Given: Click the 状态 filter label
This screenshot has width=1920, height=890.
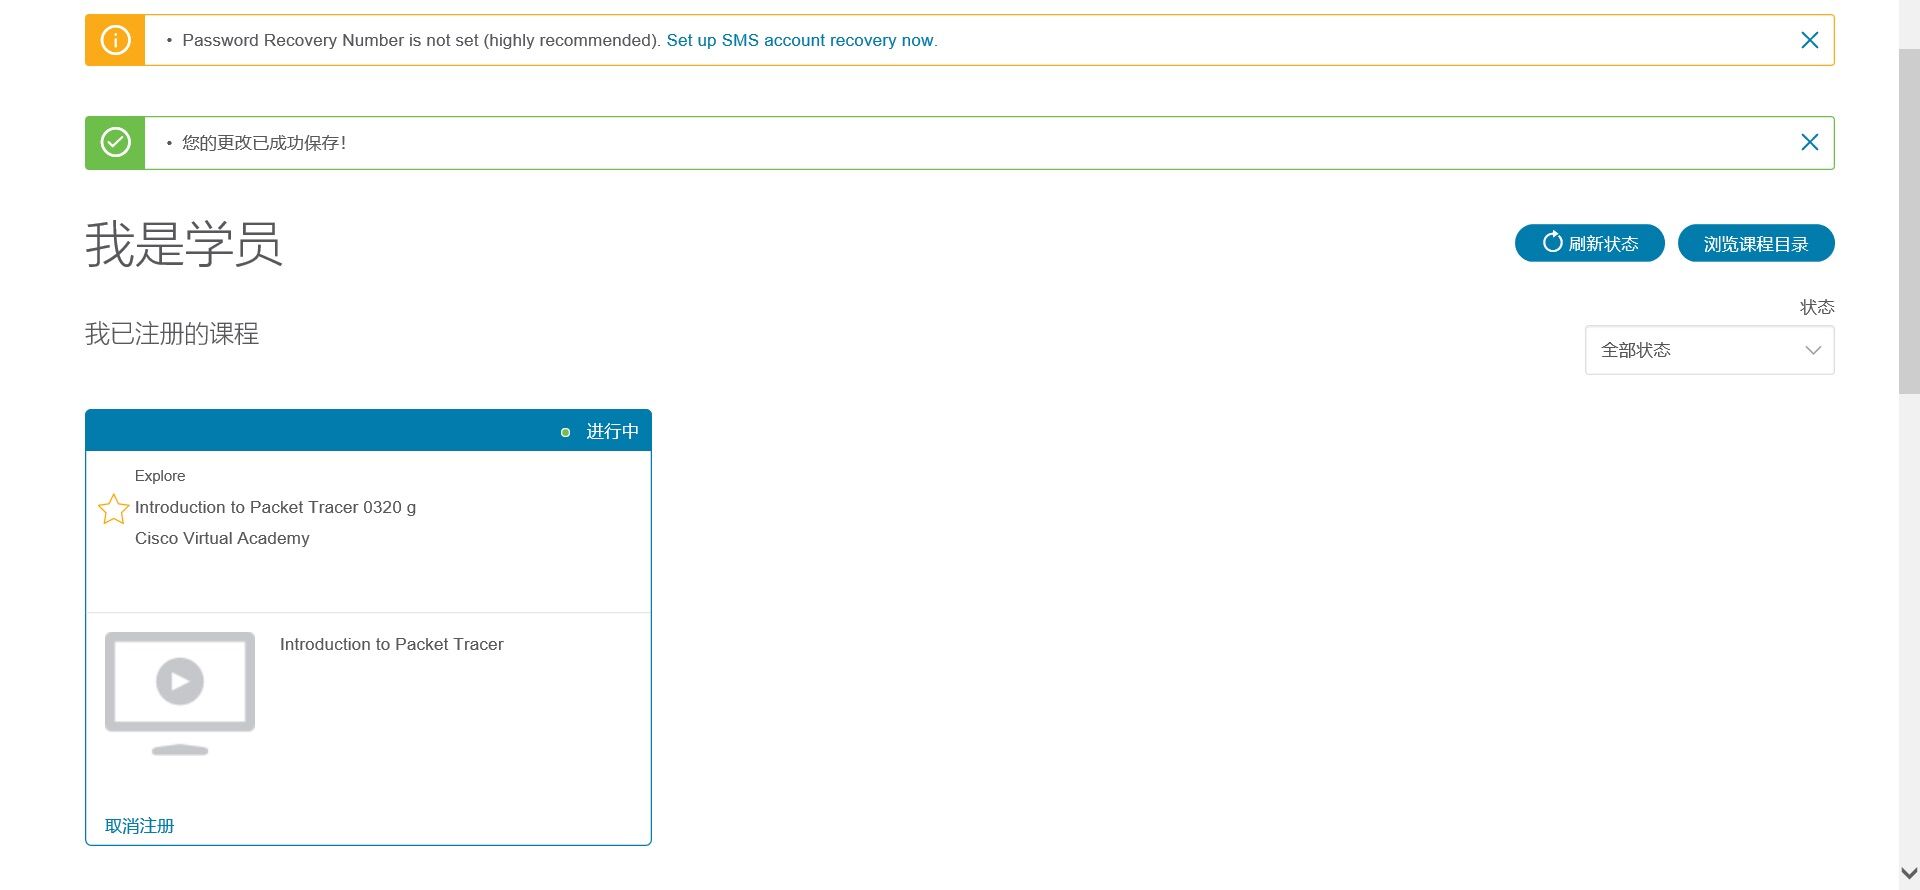Looking at the screenshot, I should click(x=1817, y=307).
